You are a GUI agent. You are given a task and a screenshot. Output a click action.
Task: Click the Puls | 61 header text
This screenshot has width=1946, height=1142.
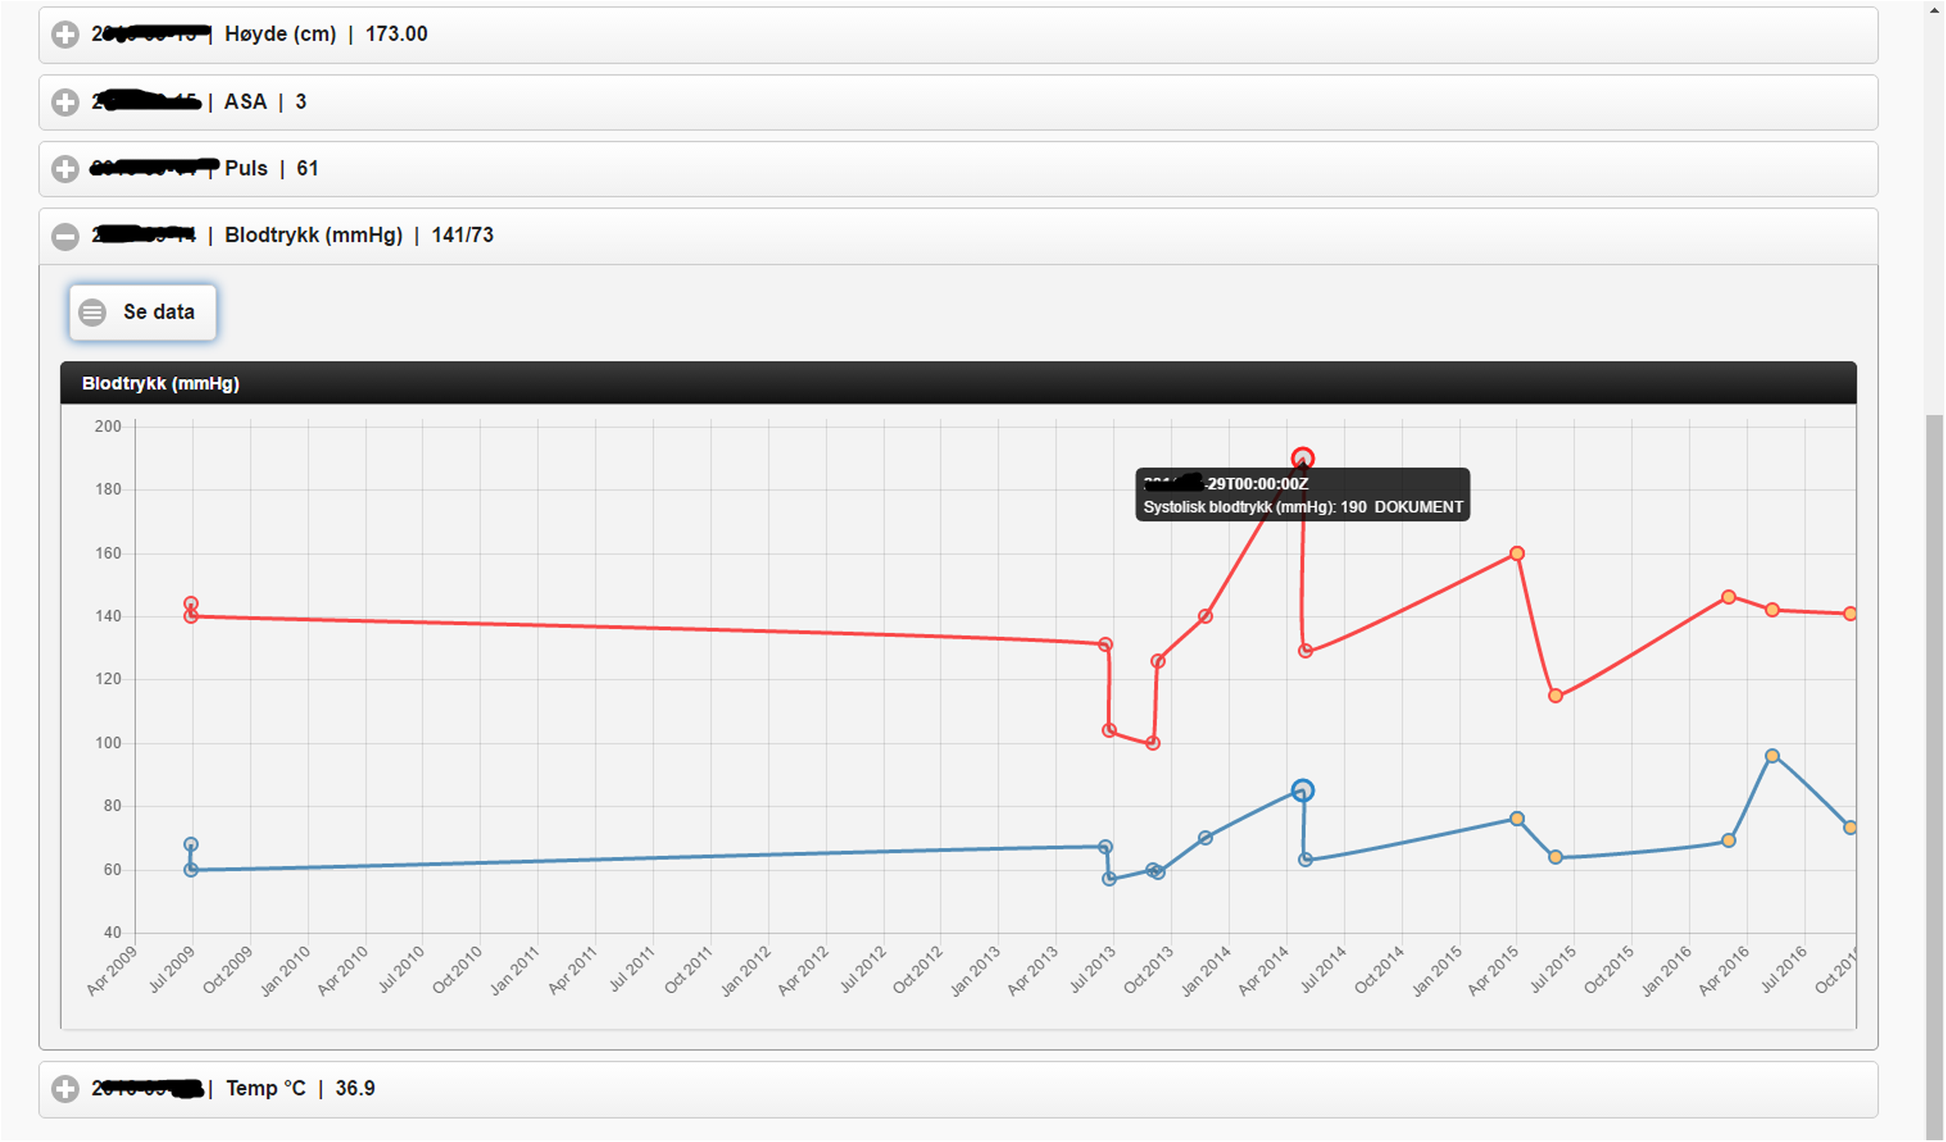(x=271, y=169)
